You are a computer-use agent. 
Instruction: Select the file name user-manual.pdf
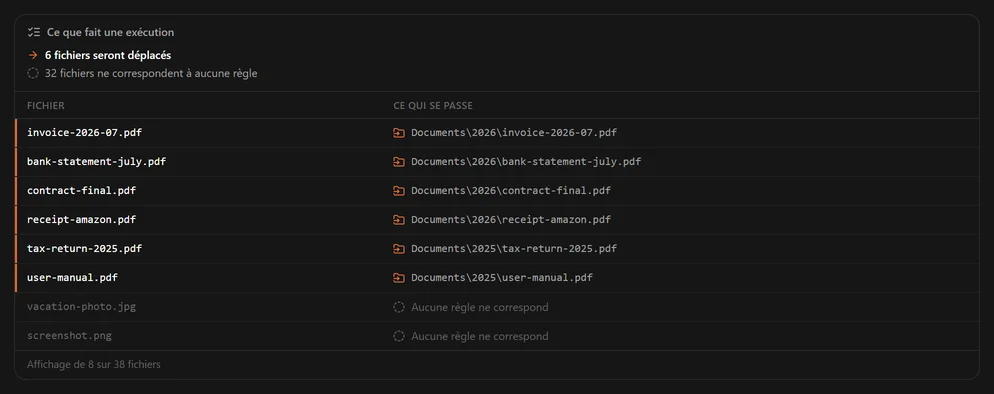[72, 278]
